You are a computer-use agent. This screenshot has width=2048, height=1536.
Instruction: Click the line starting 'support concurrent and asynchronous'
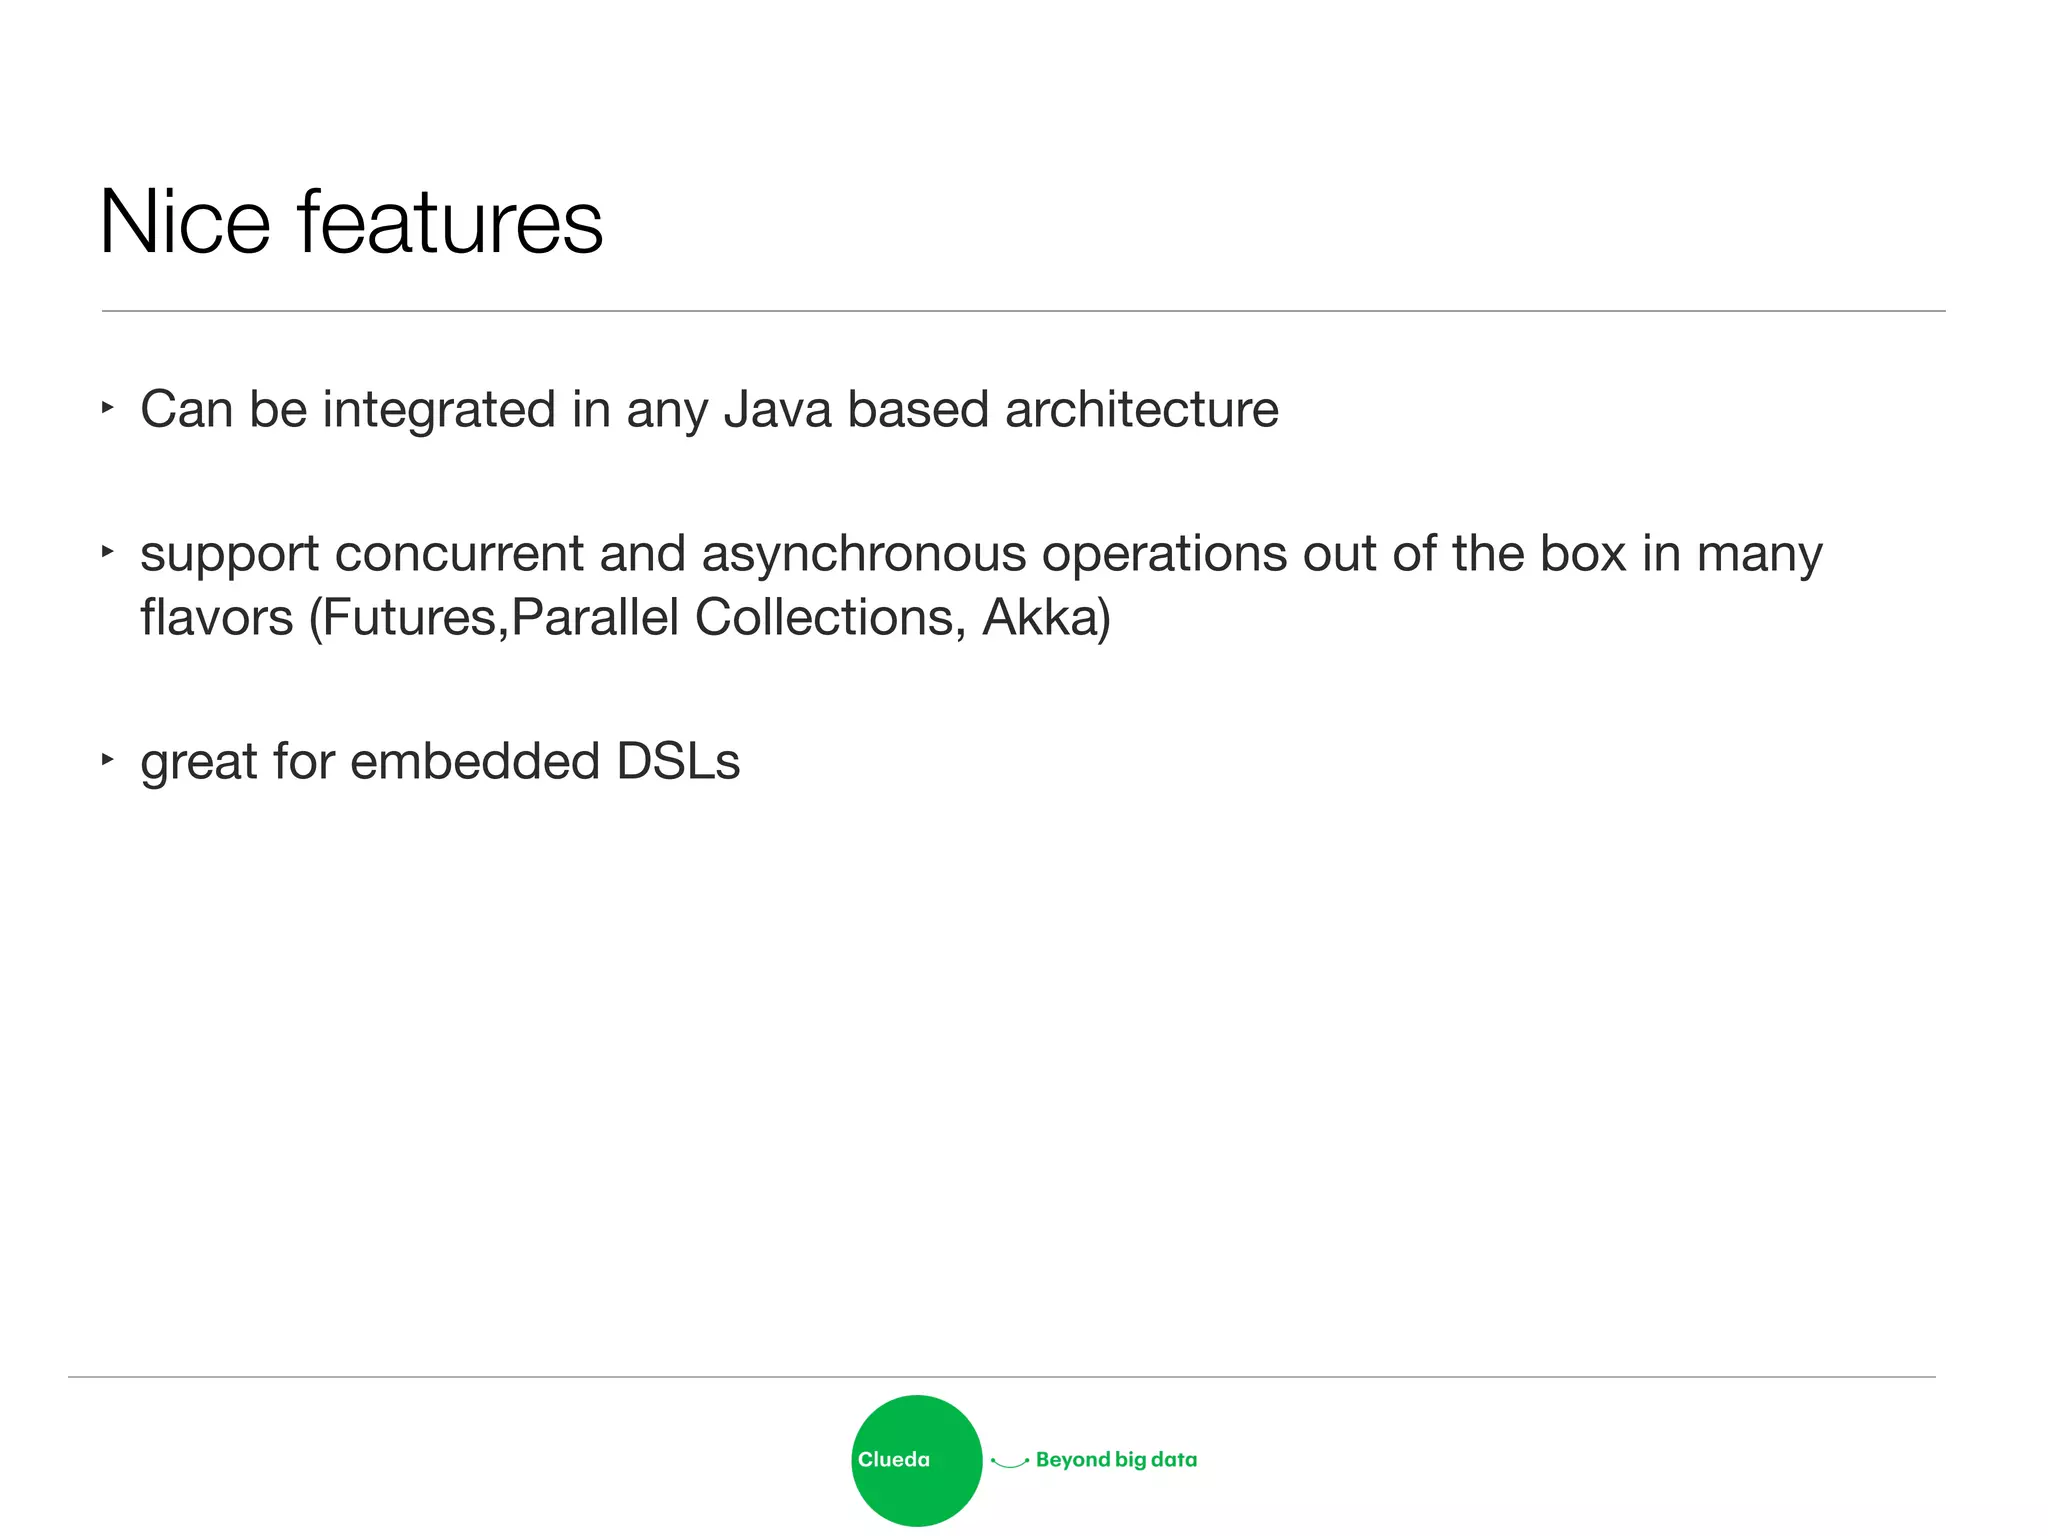[981, 554]
